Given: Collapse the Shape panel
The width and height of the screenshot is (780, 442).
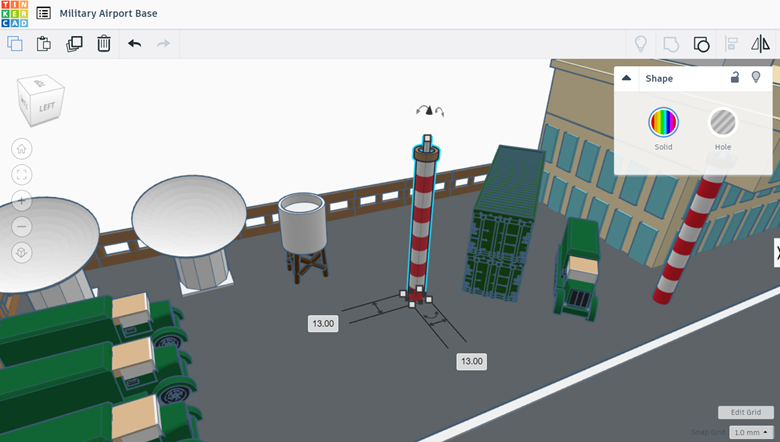Looking at the screenshot, I should tap(626, 78).
